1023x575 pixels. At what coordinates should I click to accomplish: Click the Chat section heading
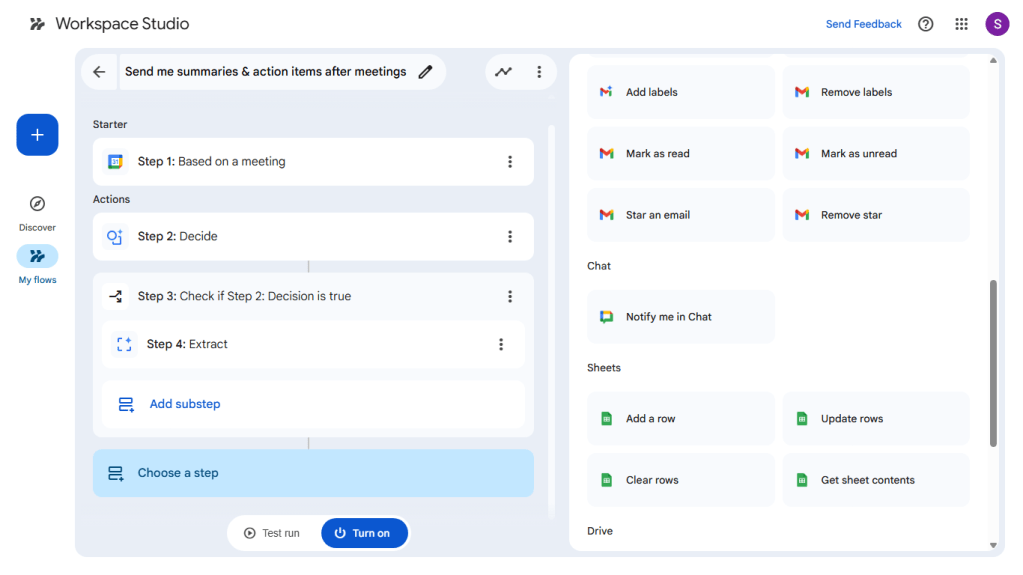coord(598,266)
